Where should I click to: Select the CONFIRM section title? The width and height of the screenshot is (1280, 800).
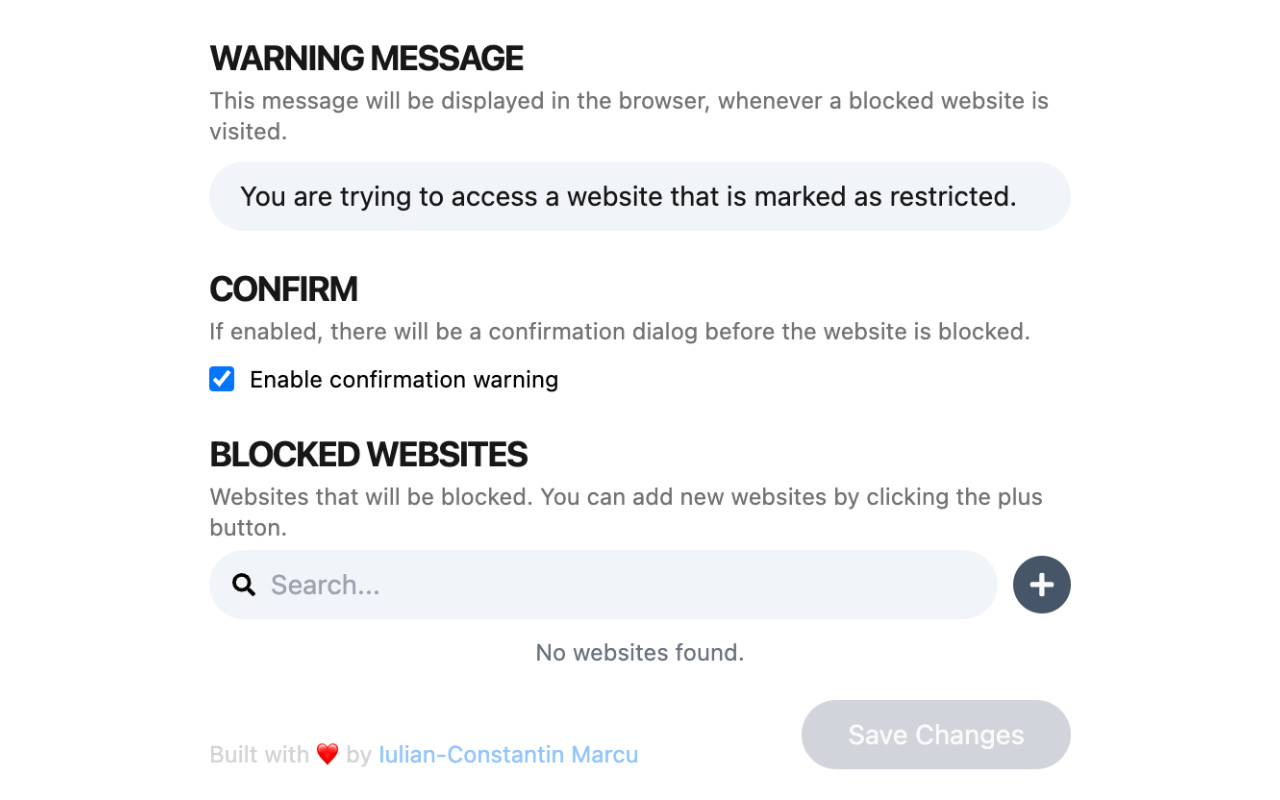[x=283, y=289]
